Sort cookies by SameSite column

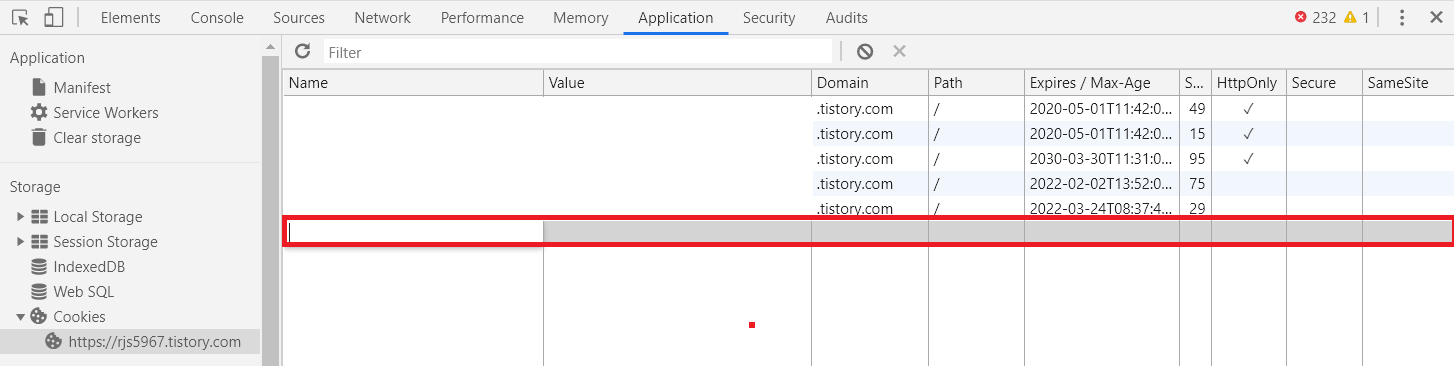click(1407, 83)
